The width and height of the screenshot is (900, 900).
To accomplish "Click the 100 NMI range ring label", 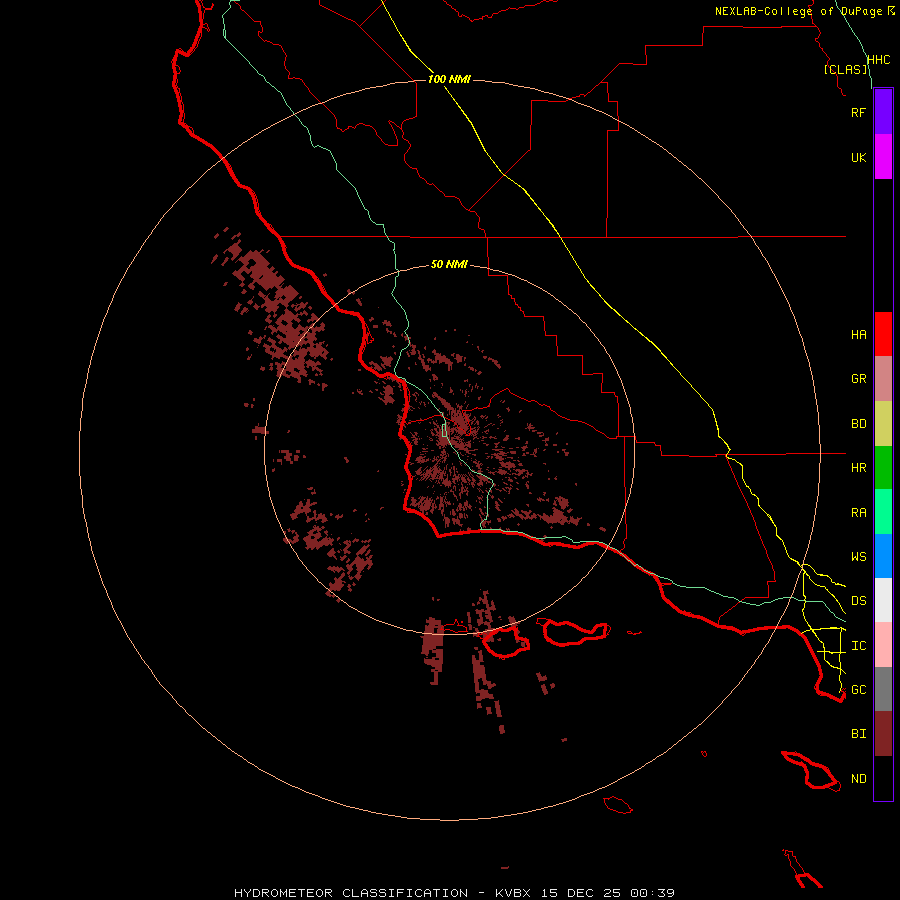I will [449, 79].
